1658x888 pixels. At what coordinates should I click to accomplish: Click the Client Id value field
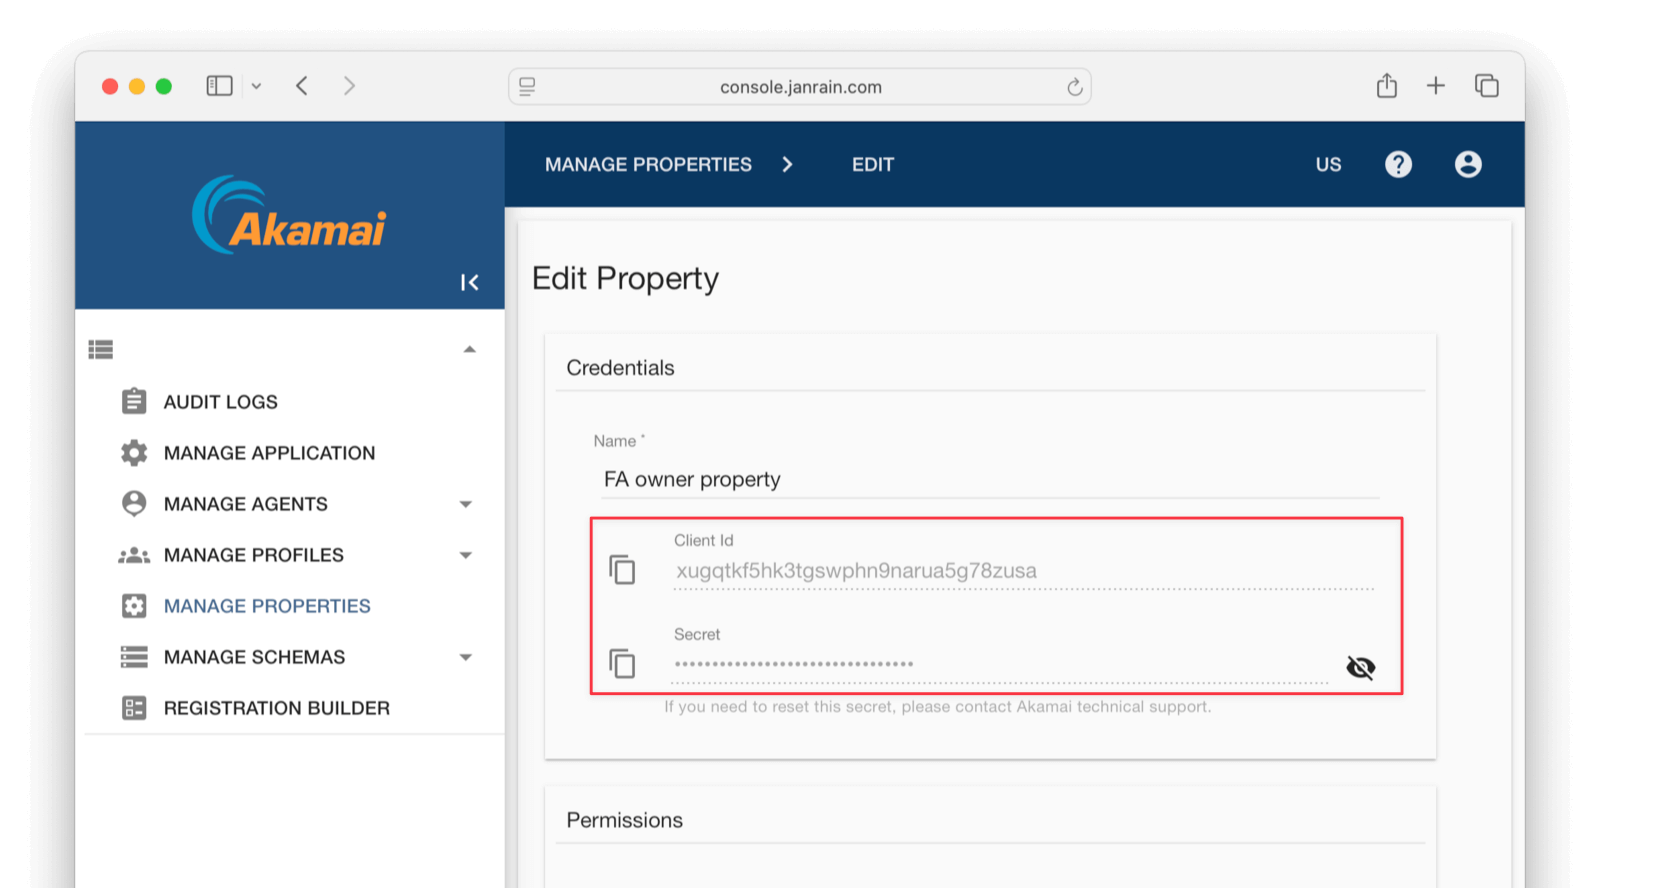point(1023,571)
